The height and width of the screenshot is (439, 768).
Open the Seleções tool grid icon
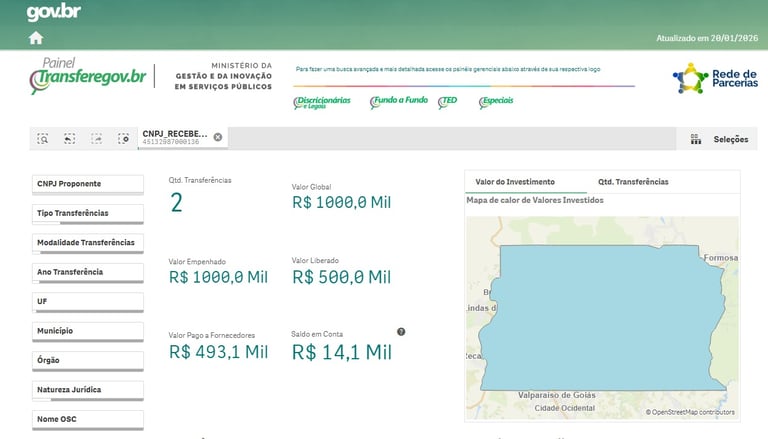(x=696, y=139)
